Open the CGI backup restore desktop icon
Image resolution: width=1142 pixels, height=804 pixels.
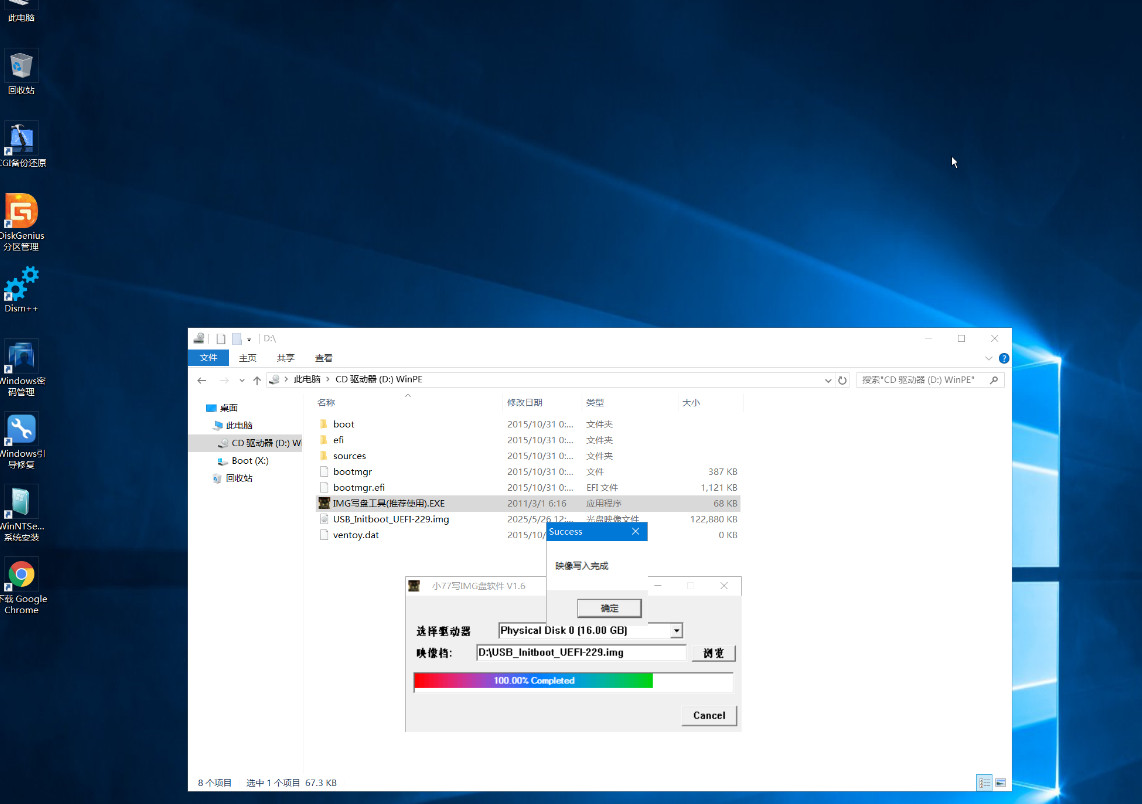pyautogui.click(x=22, y=145)
